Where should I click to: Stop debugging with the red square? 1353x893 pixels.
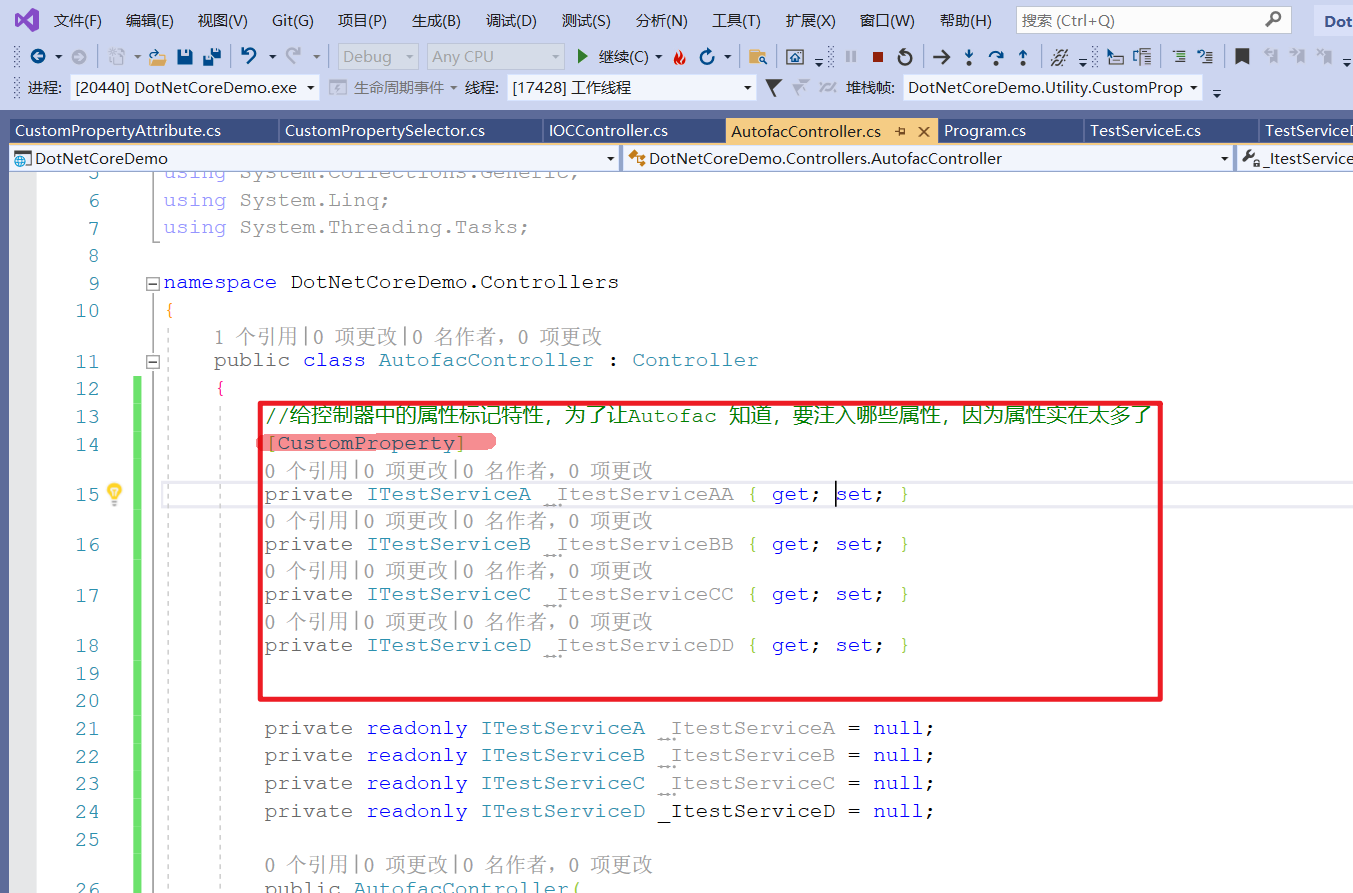point(878,57)
